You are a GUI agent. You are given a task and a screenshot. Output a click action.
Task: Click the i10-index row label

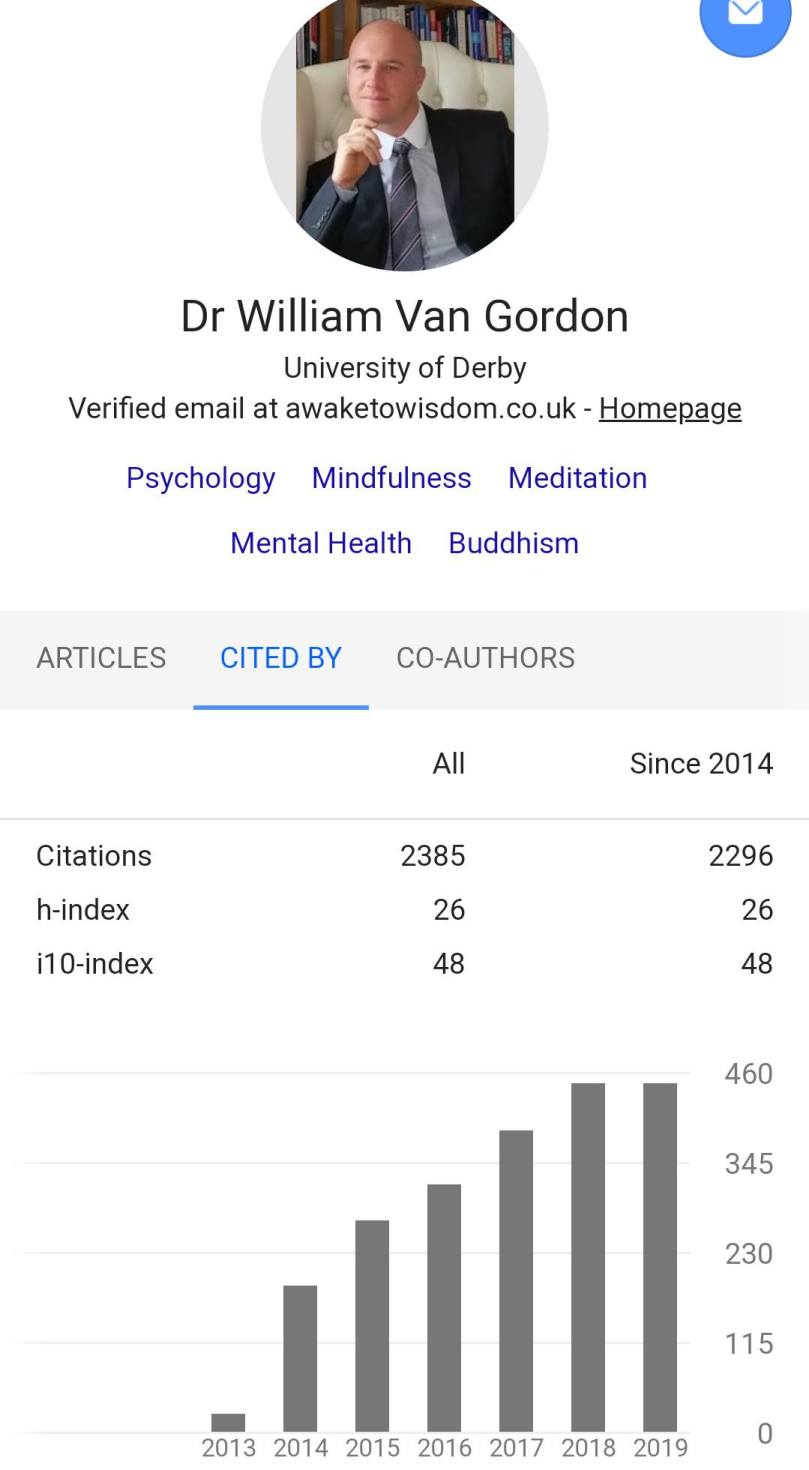pos(95,964)
